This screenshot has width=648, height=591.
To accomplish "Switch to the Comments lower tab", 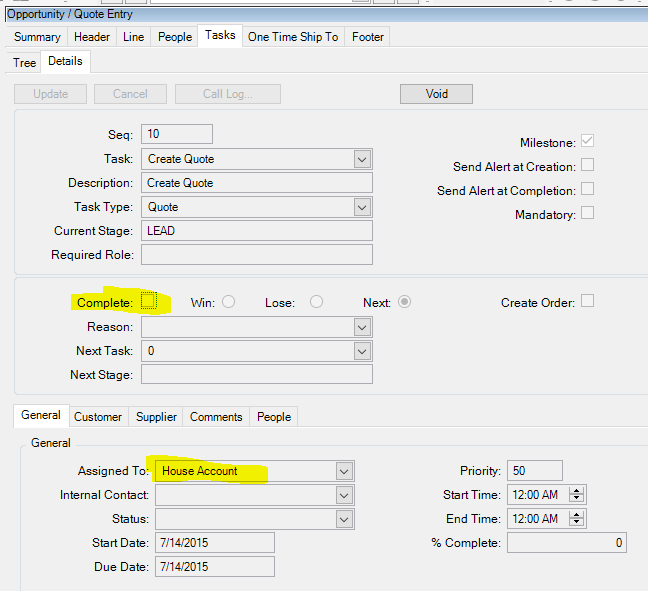I will click(216, 417).
